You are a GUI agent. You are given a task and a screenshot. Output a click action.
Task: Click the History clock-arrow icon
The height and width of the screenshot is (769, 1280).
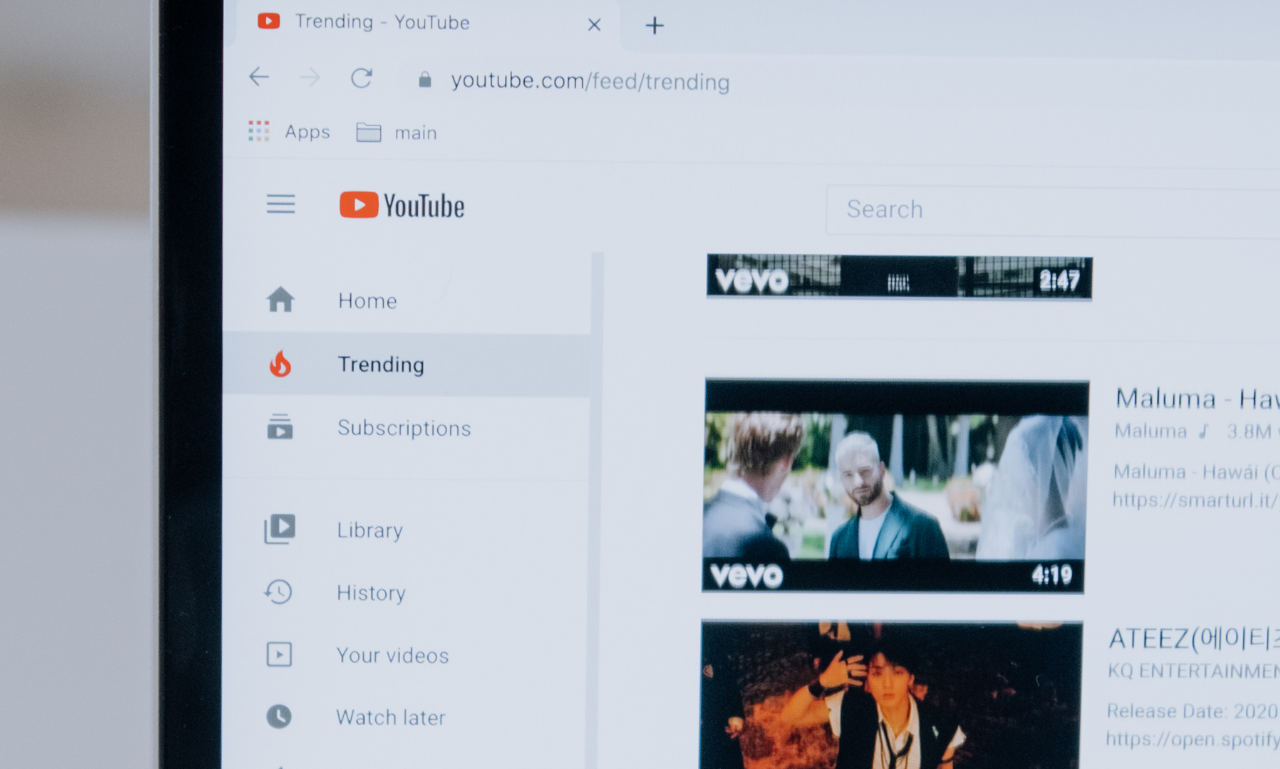click(278, 592)
